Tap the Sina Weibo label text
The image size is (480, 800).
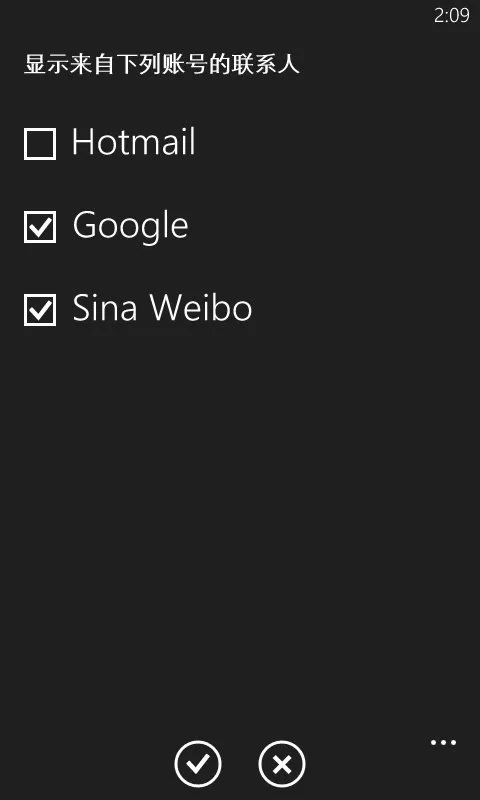click(162, 308)
